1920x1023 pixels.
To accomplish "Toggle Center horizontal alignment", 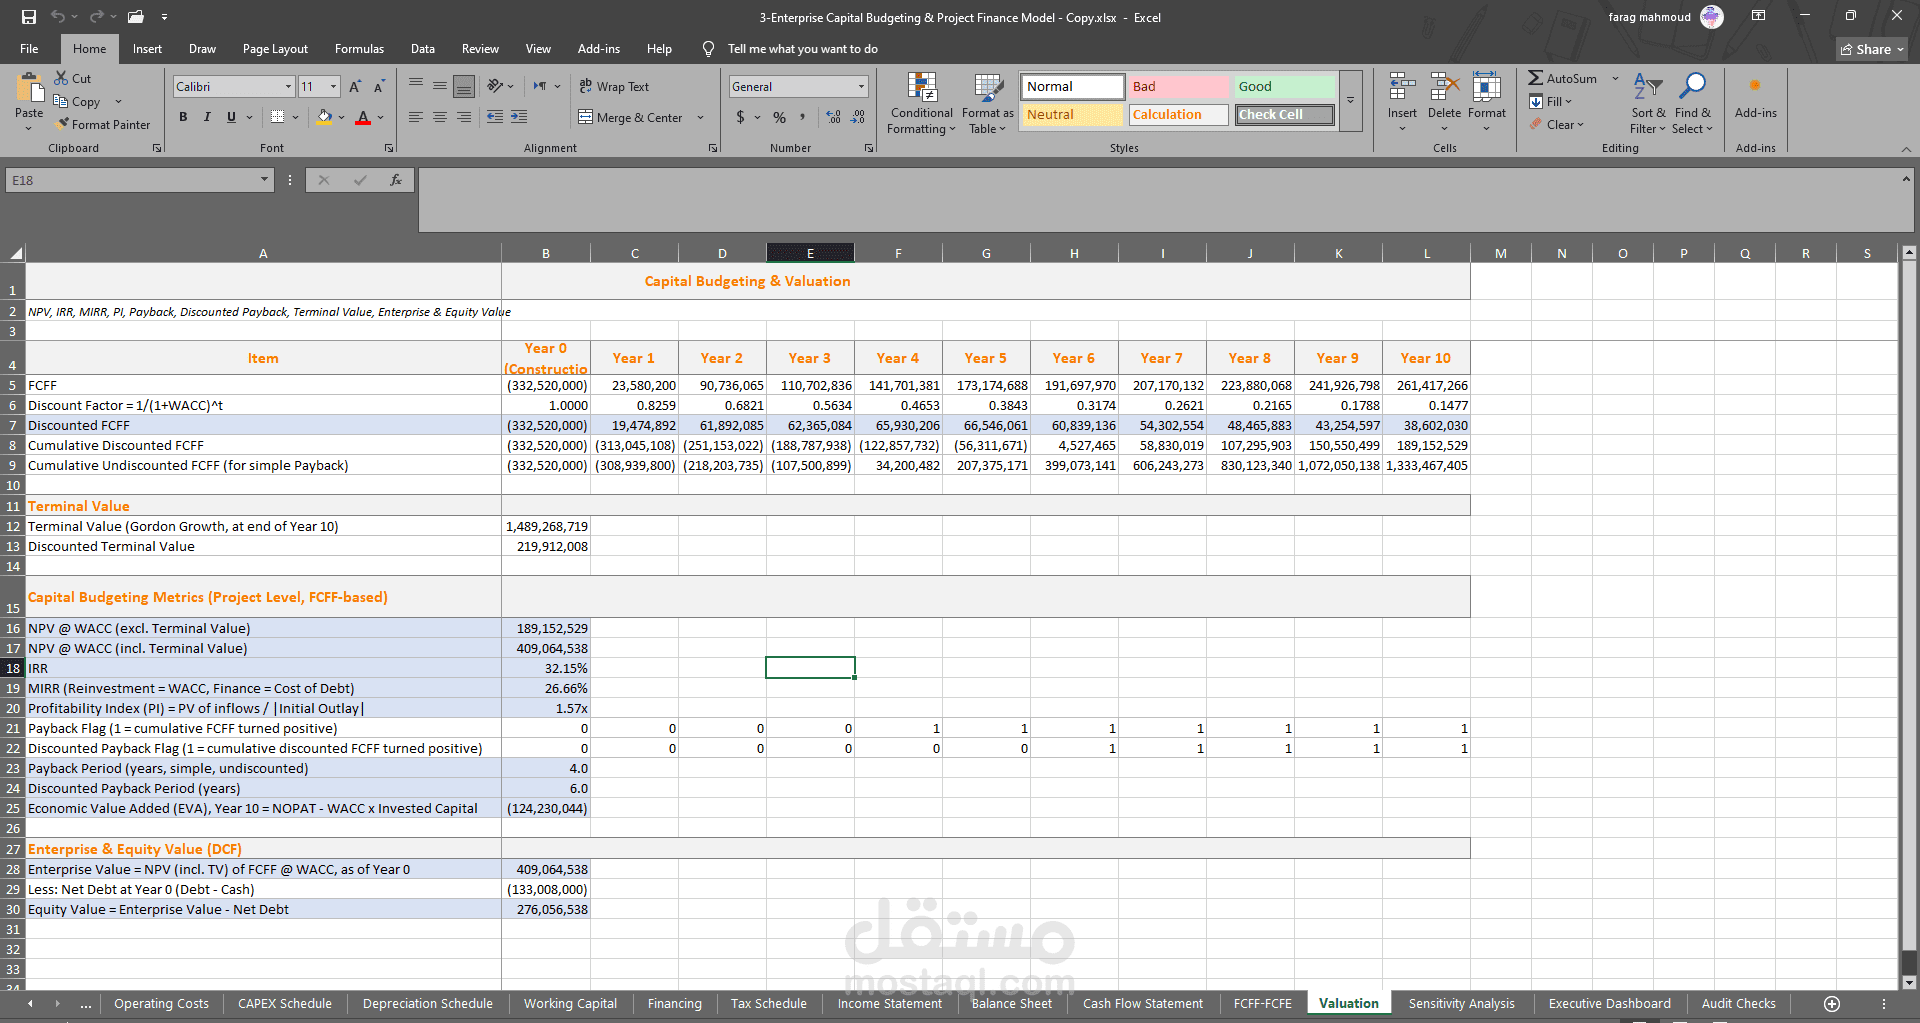I will [440, 117].
